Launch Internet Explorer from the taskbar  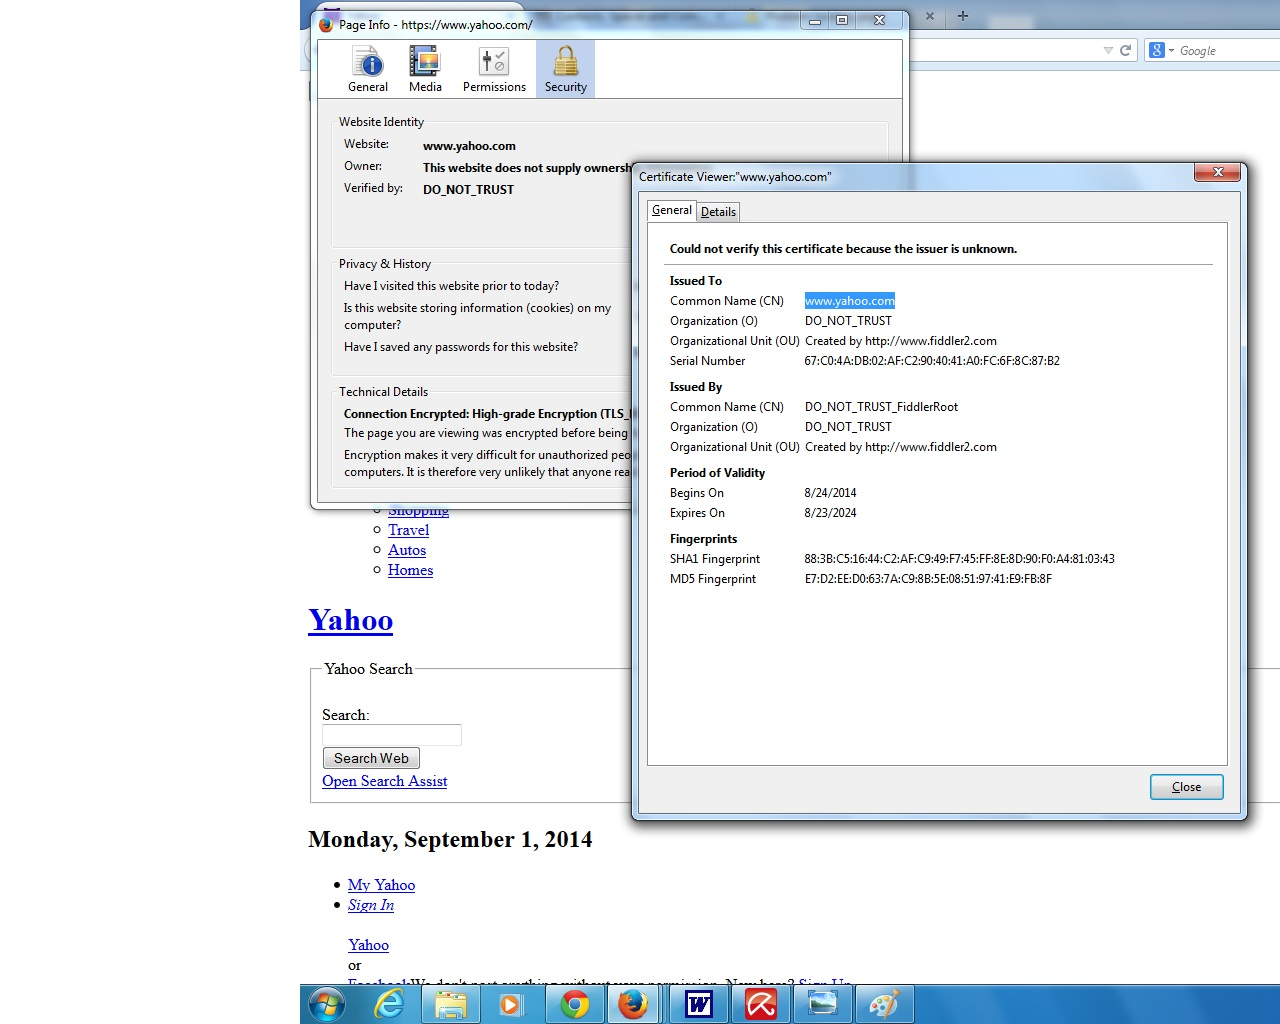click(388, 1004)
